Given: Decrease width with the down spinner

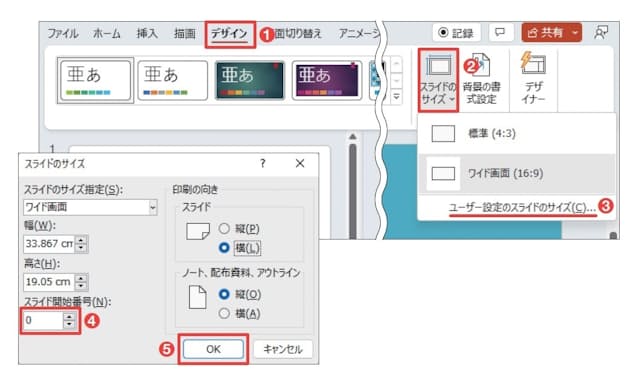Looking at the screenshot, I should 81,248.
